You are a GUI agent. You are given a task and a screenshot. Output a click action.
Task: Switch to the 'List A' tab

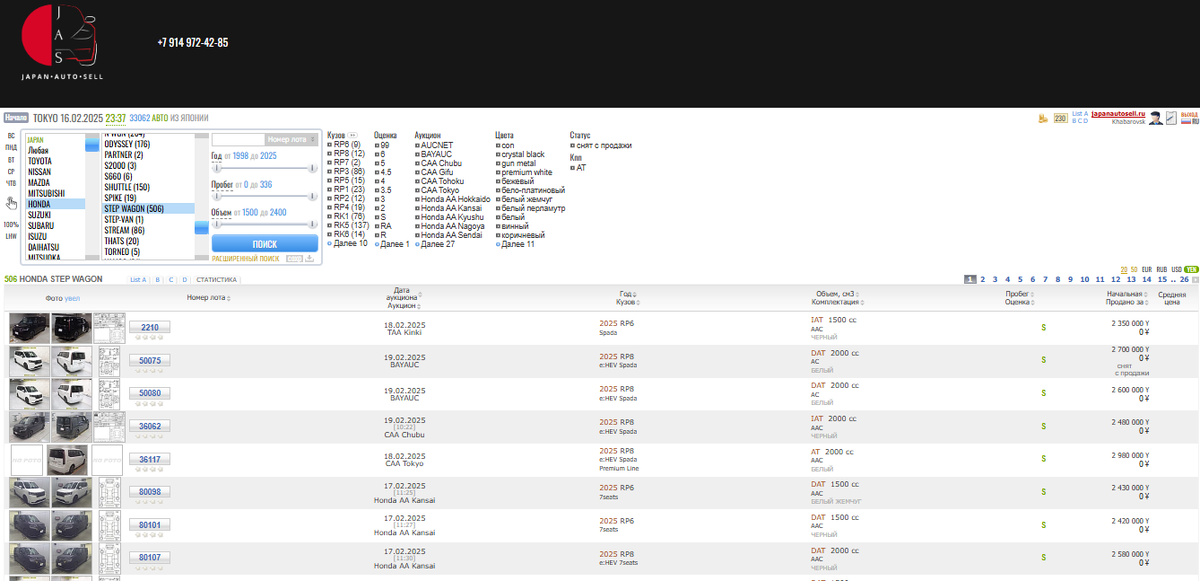(138, 280)
